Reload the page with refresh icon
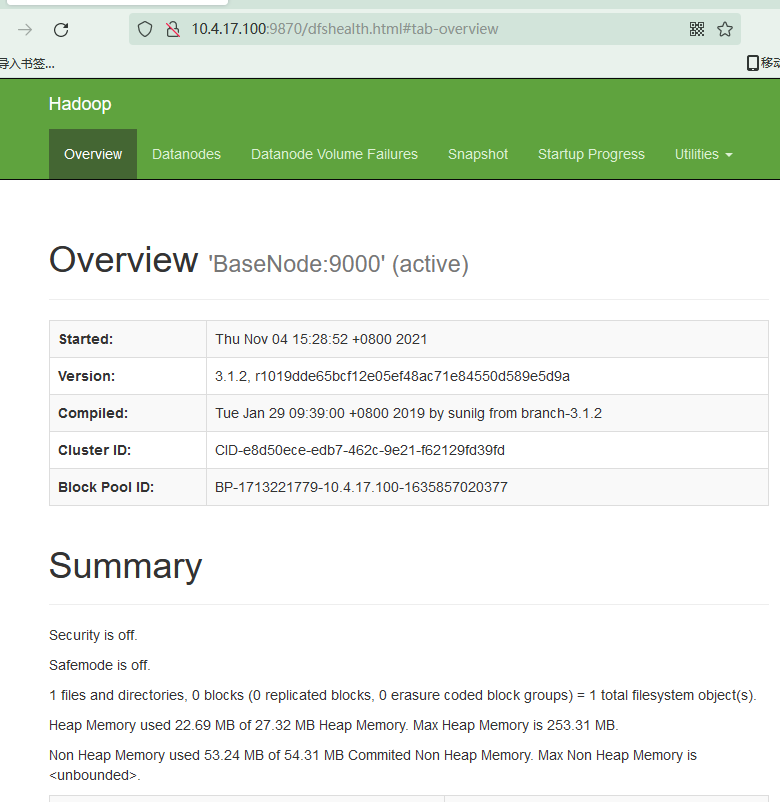The height and width of the screenshot is (802, 780). (x=61, y=30)
